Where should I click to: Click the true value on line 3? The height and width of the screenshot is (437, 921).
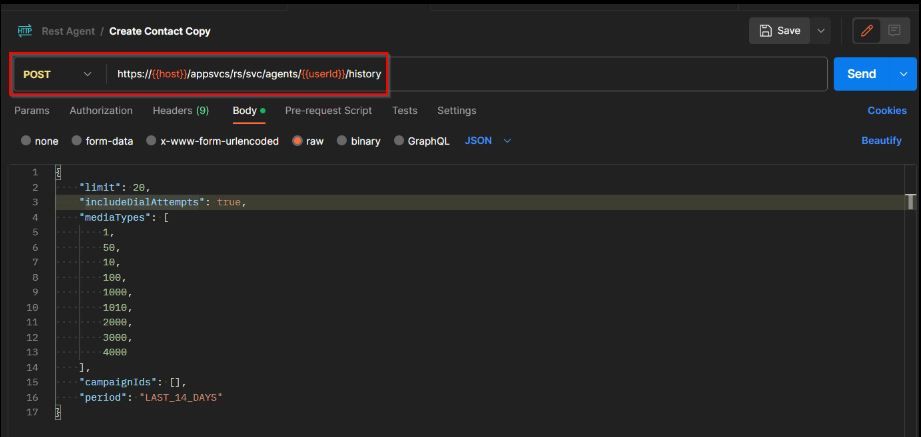(x=229, y=202)
